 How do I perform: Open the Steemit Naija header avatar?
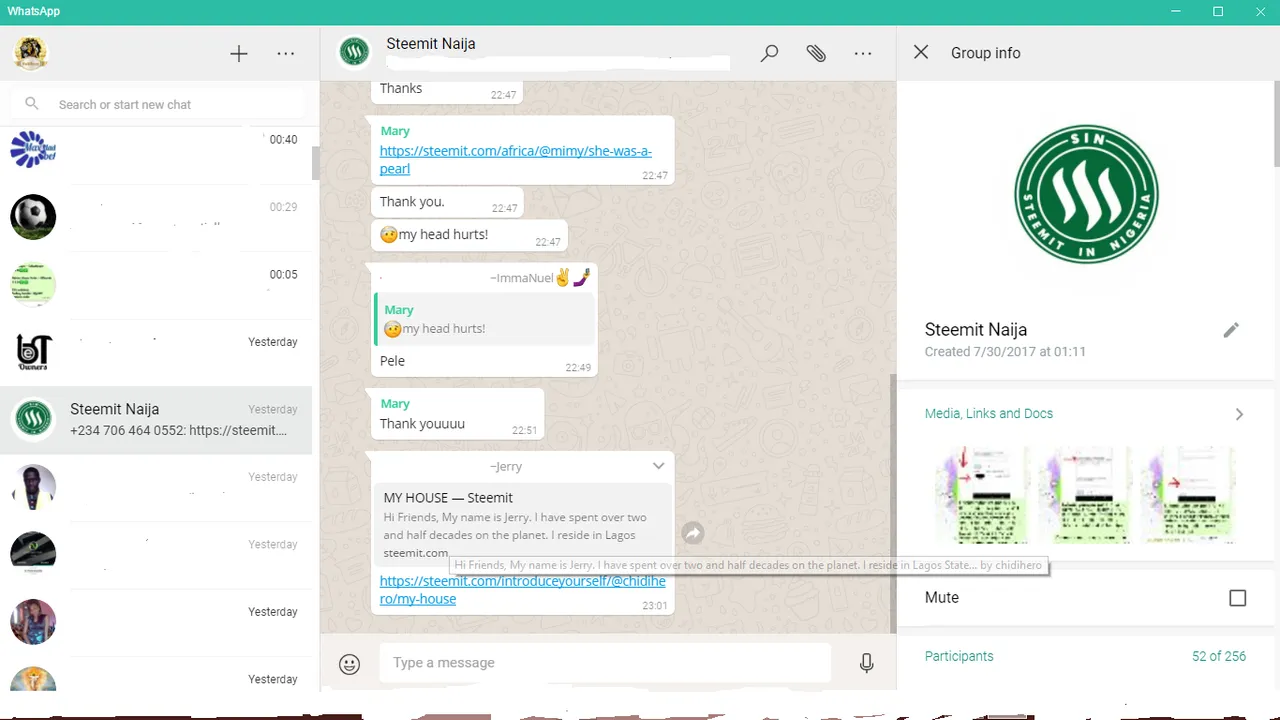(354, 52)
